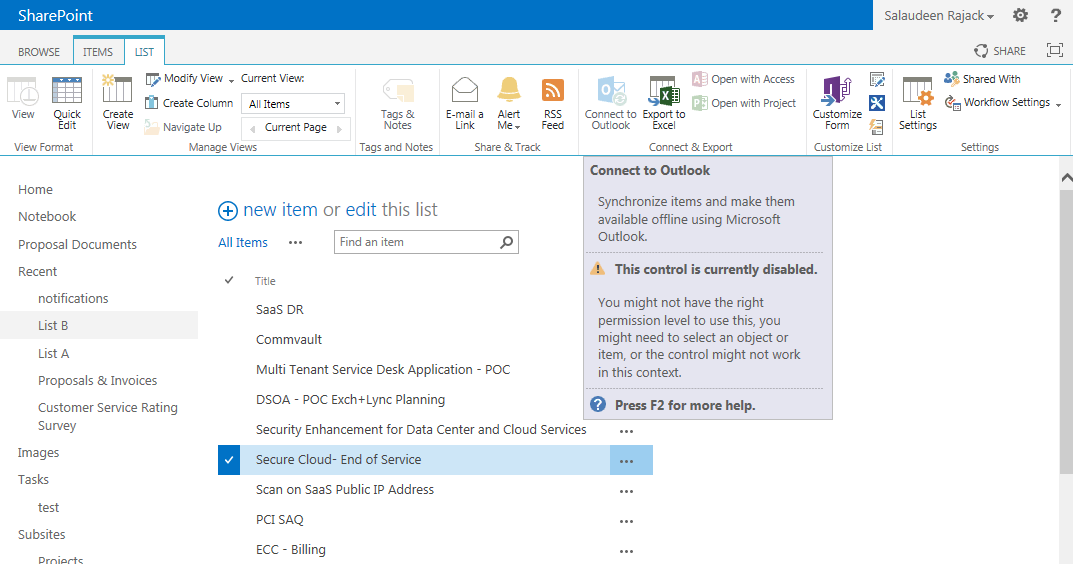
Task: Open List A in the sidebar
Action: point(53,353)
